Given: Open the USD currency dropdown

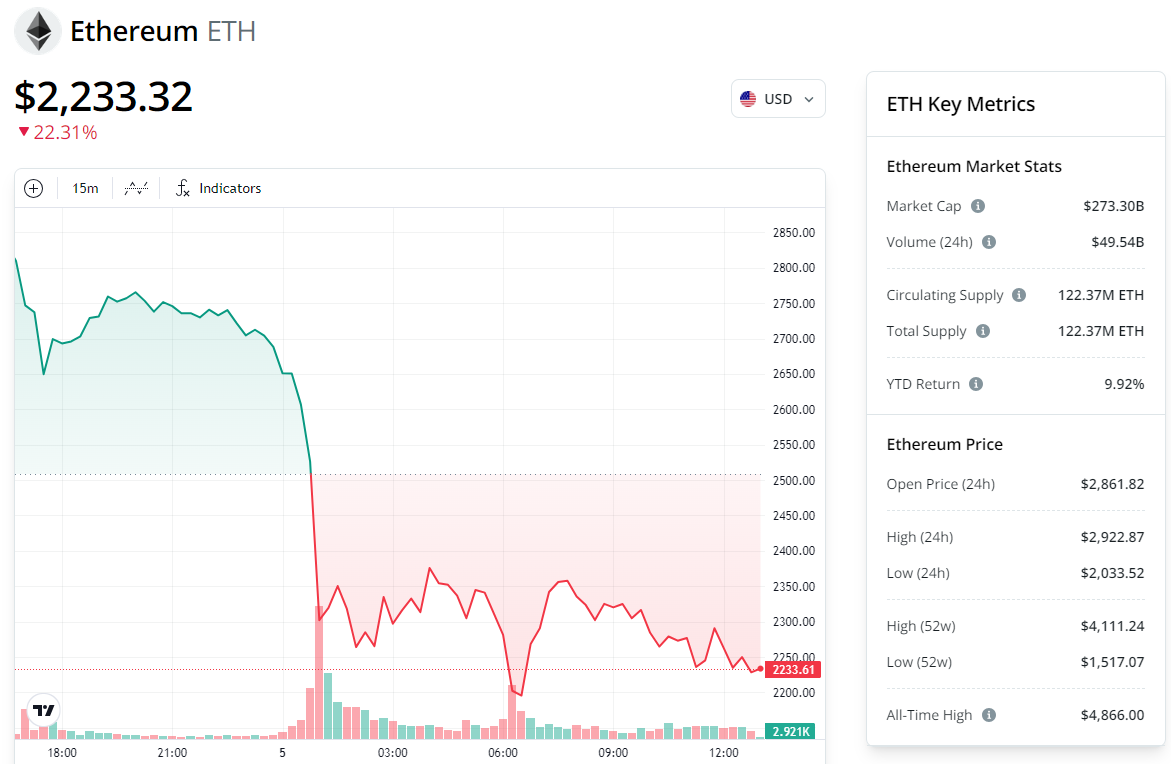Looking at the screenshot, I should pos(778,98).
